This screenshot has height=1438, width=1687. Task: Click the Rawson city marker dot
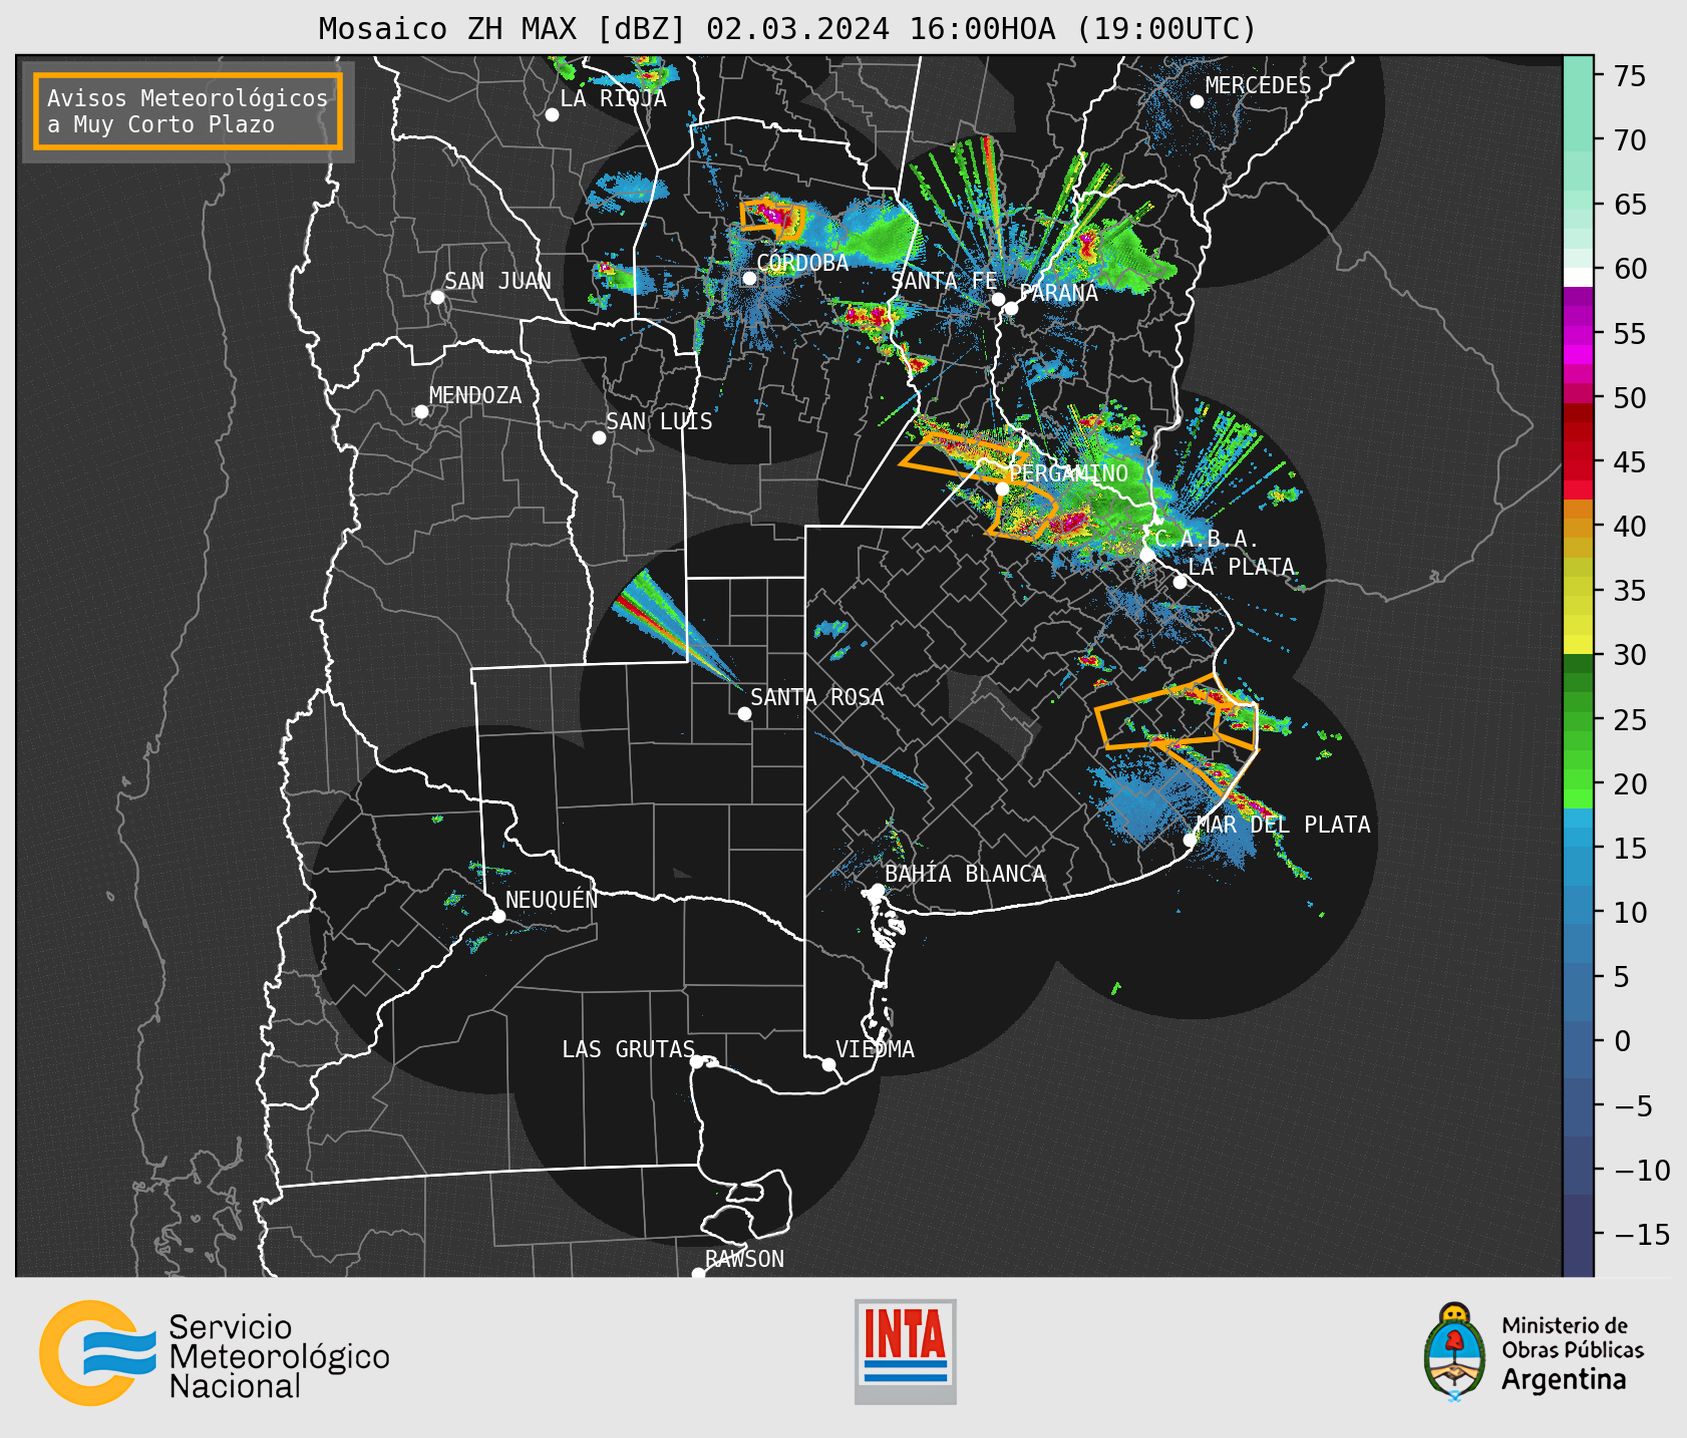(698, 1274)
